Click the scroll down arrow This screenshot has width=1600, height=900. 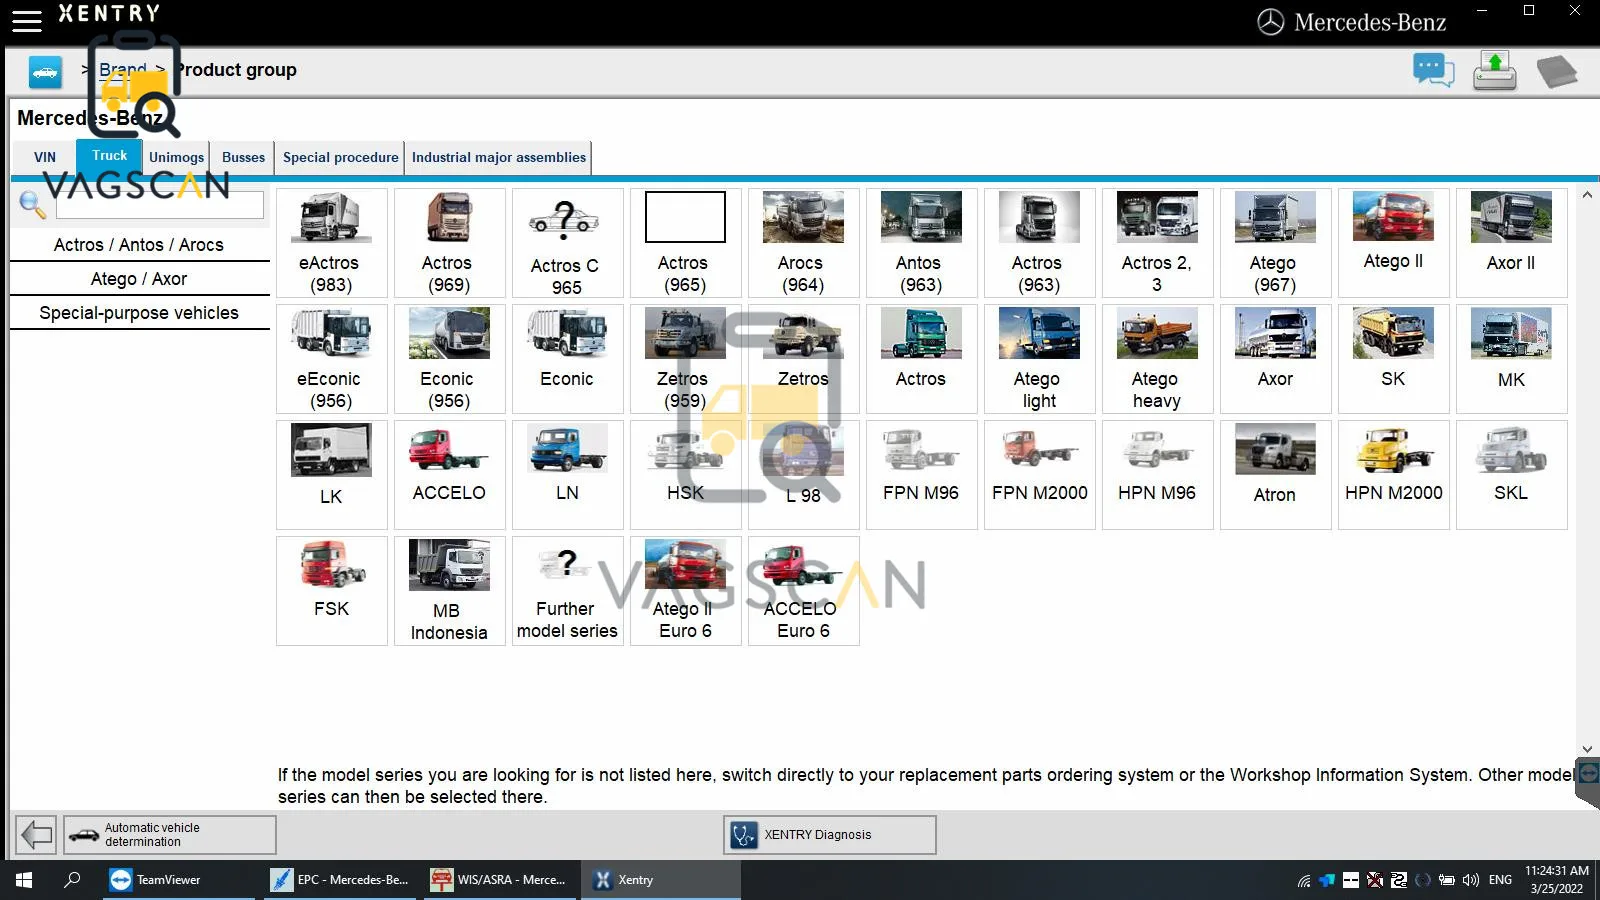tap(1587, 748)
